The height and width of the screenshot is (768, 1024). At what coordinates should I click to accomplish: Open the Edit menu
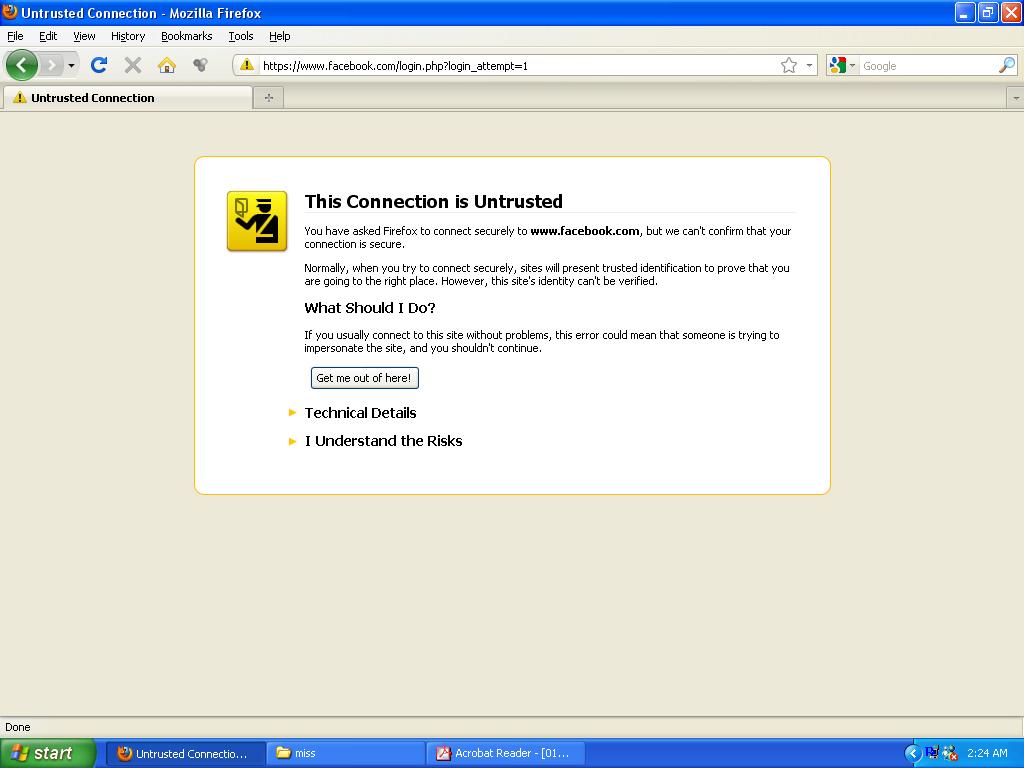(48, 37)
